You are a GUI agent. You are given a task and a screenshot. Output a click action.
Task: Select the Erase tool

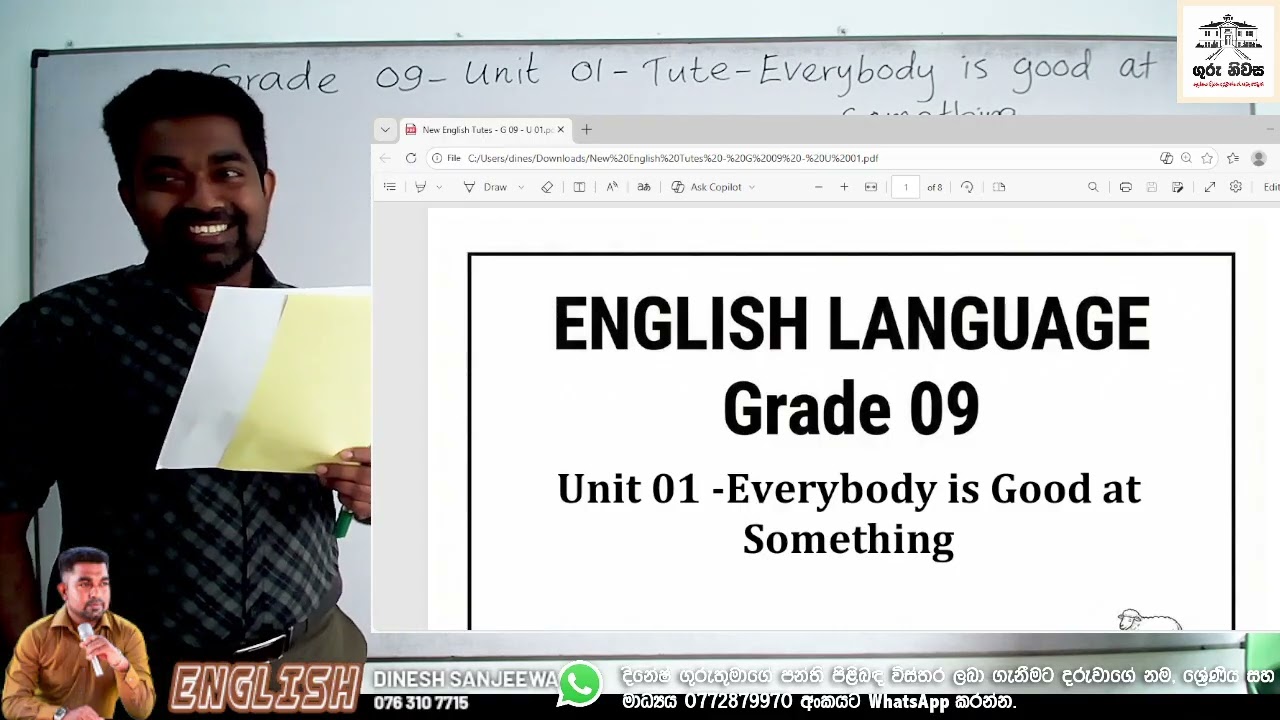point(547,187)
